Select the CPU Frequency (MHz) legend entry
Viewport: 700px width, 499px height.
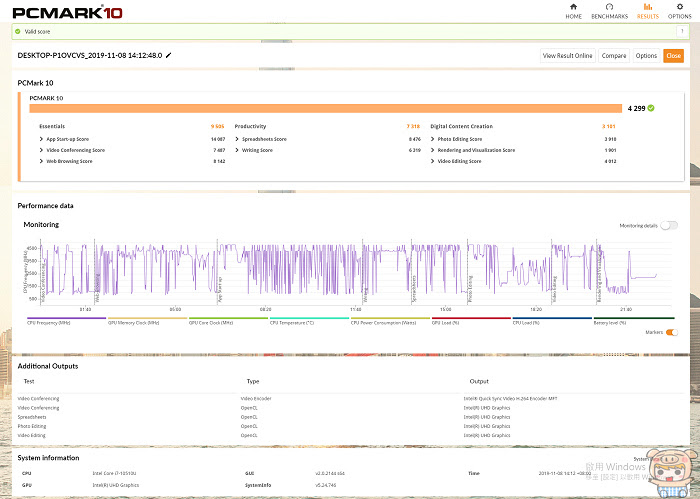(66, 321)
